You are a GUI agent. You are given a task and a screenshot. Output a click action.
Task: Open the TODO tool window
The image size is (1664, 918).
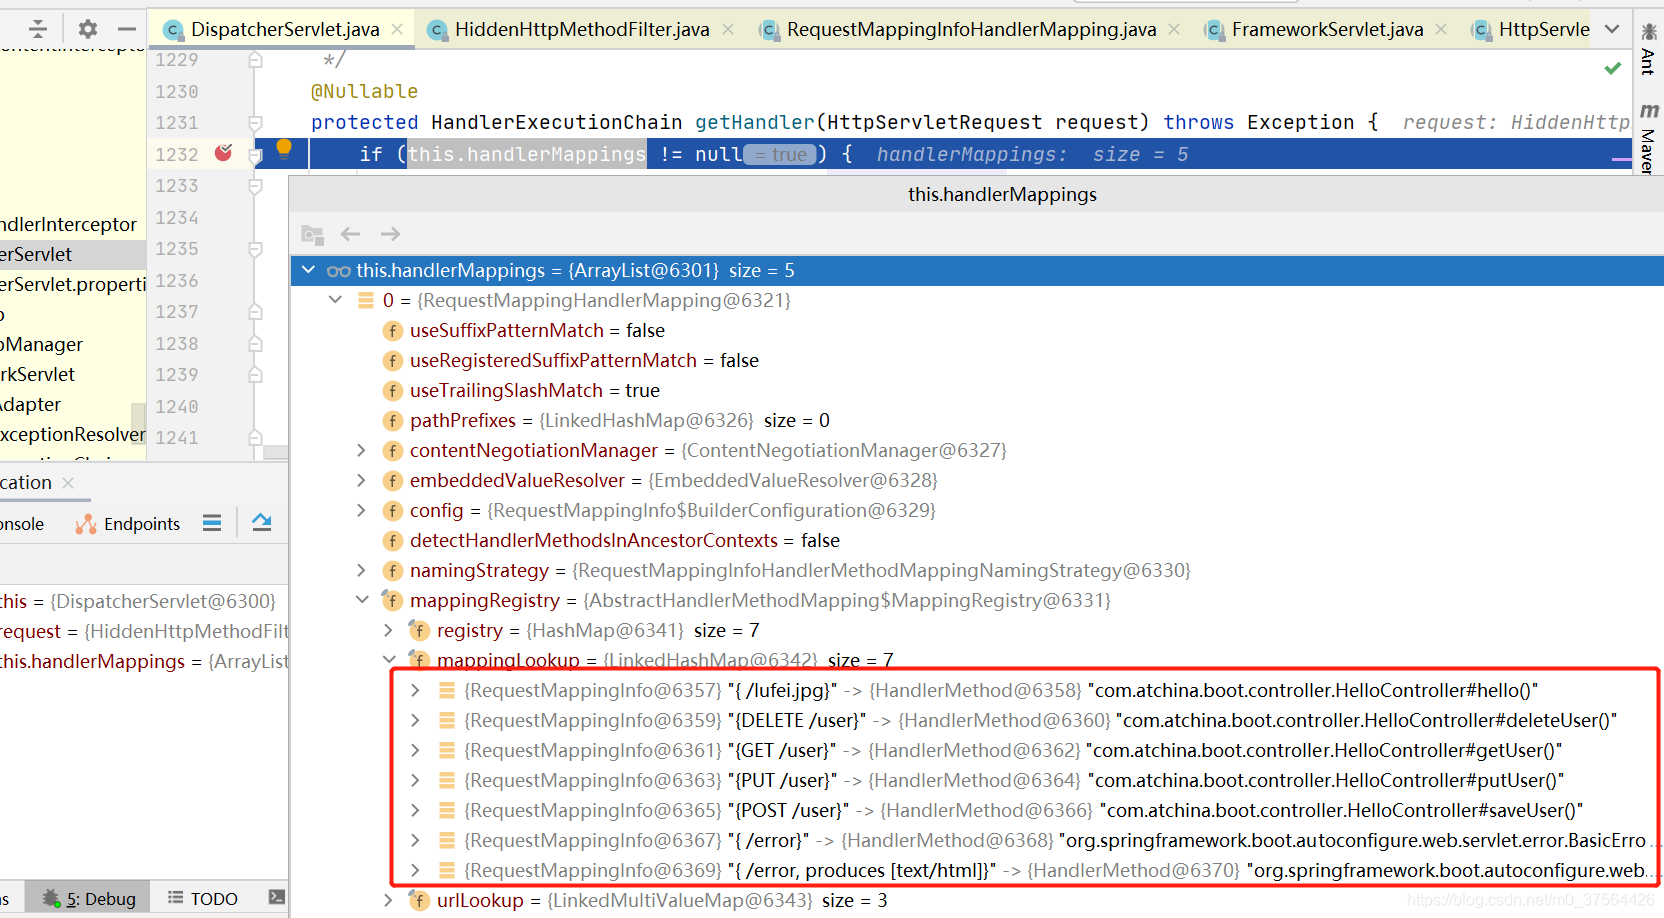point(203,898)
